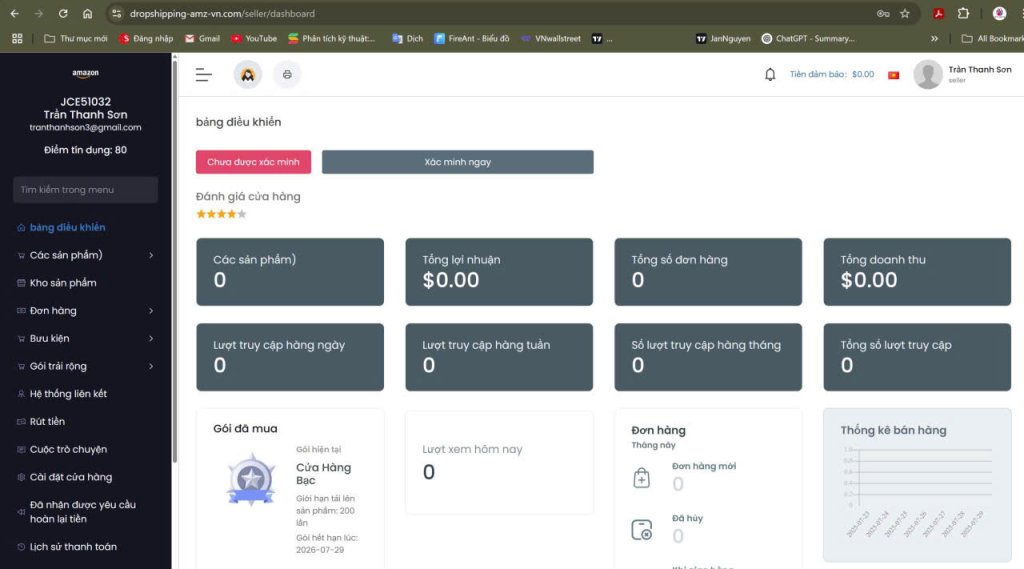Open the Thư mục mới bookmark folder

[x=76, y=39]
